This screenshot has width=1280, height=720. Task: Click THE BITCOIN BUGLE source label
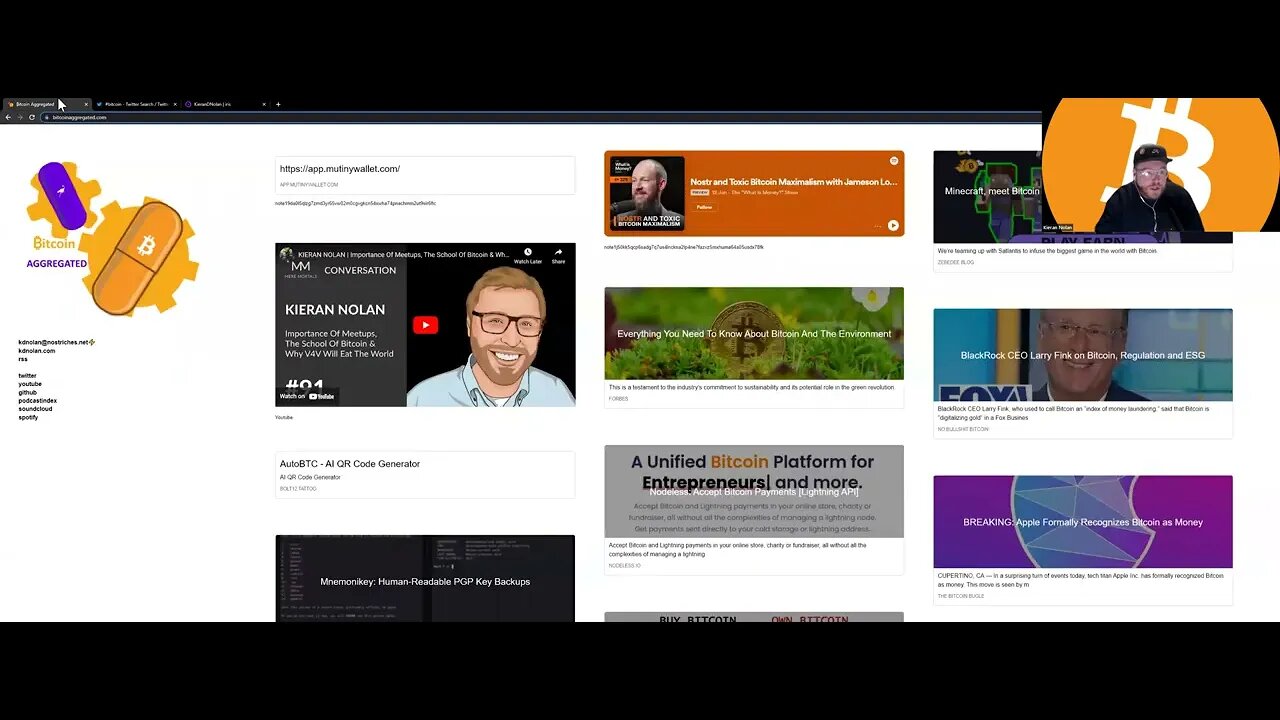pos(961,596)
